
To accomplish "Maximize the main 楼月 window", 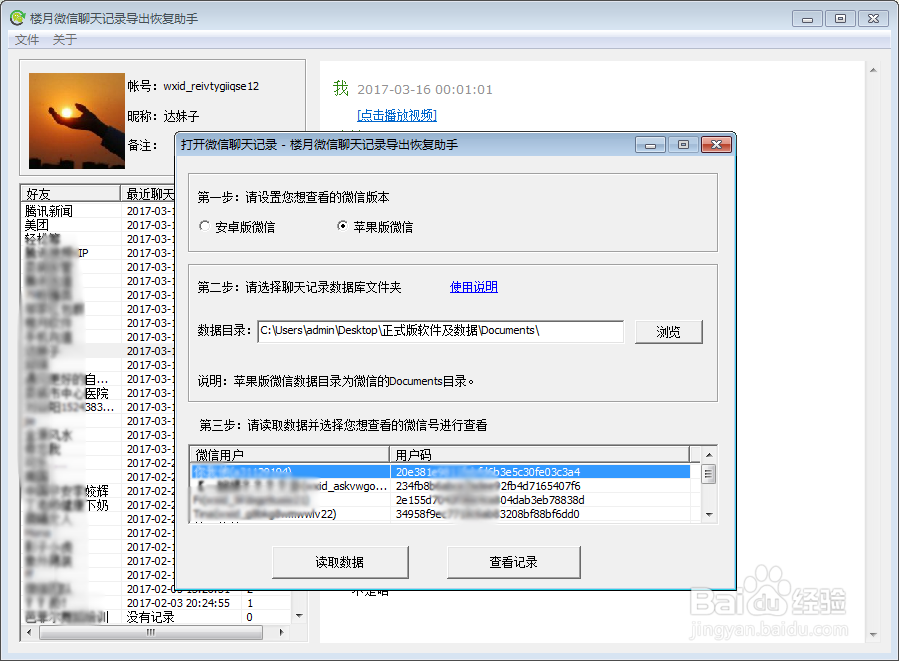I will [840, 18].
